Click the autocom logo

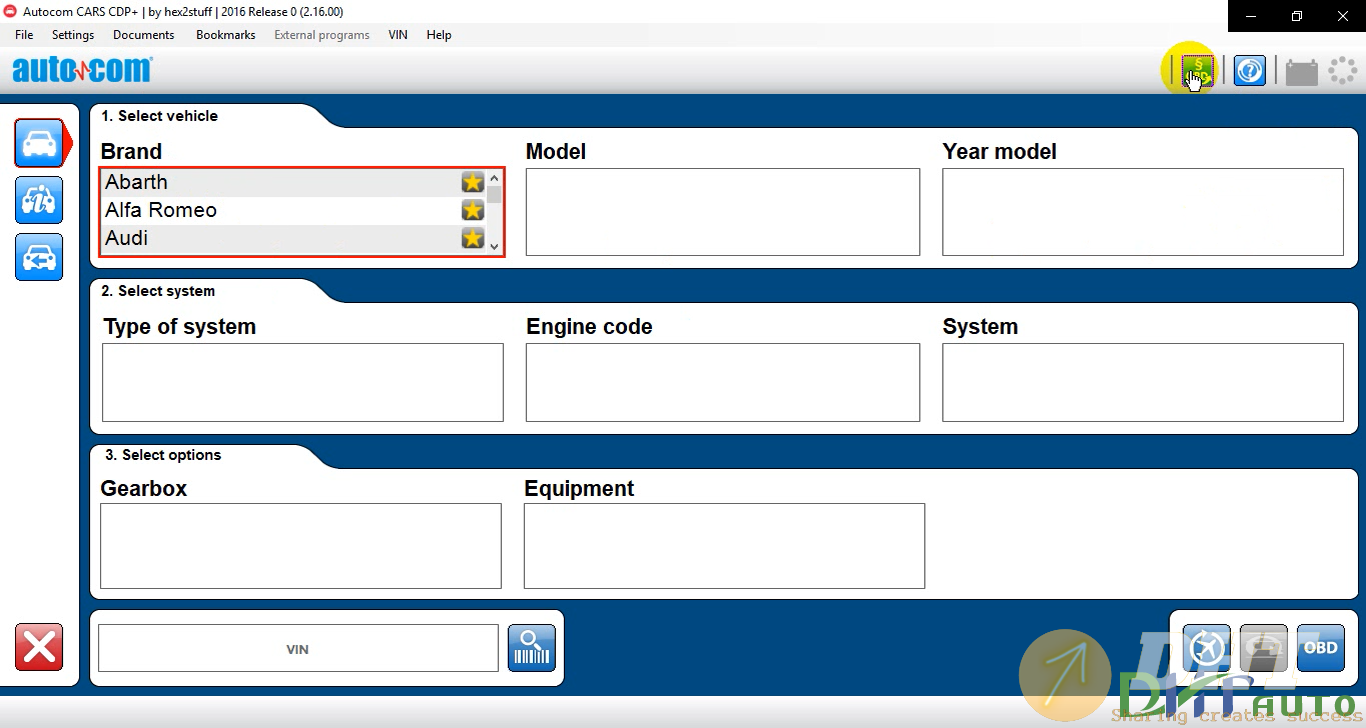82,69
